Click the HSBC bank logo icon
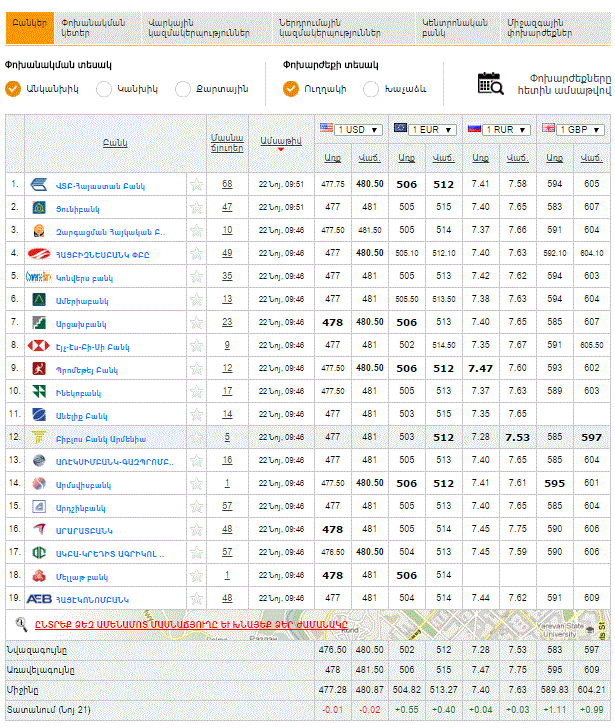615x728 pixels. [39, 345]
